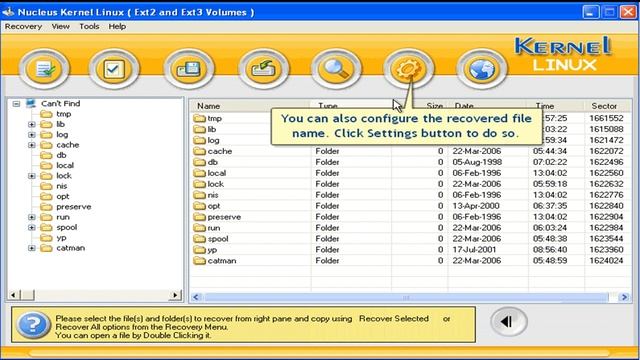Screen dimensions: 640x360
Task: Expand the spool folder in tree
Action: 32,227
